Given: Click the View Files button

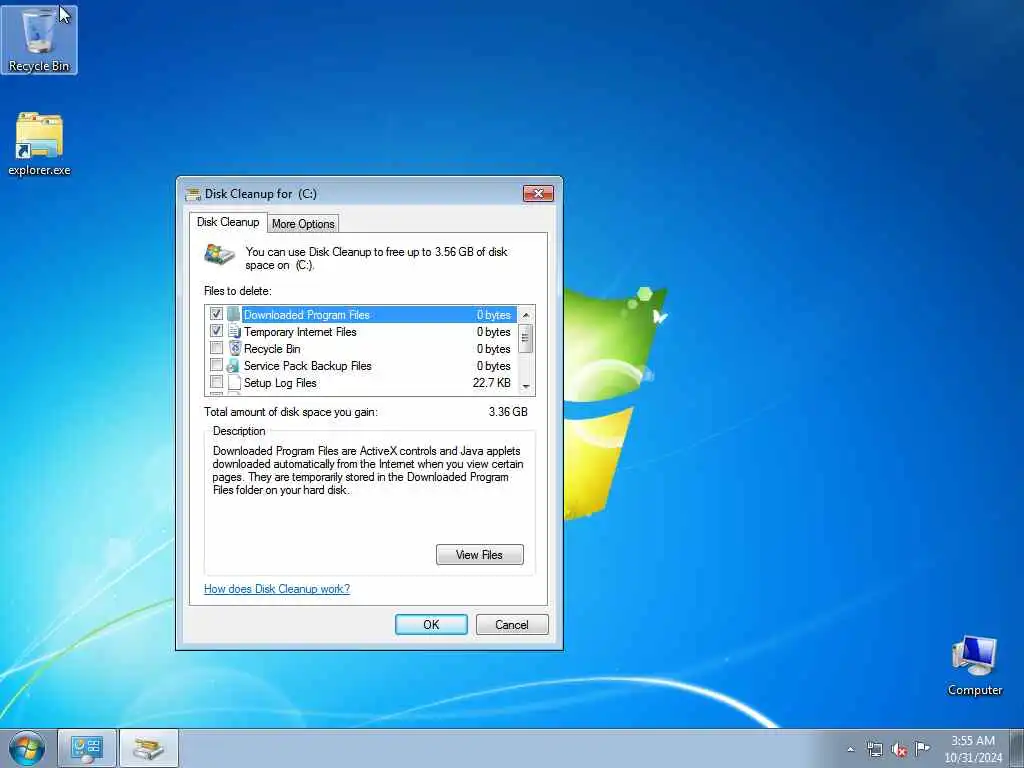Looking at the screenshot, I should pos(479,554).
